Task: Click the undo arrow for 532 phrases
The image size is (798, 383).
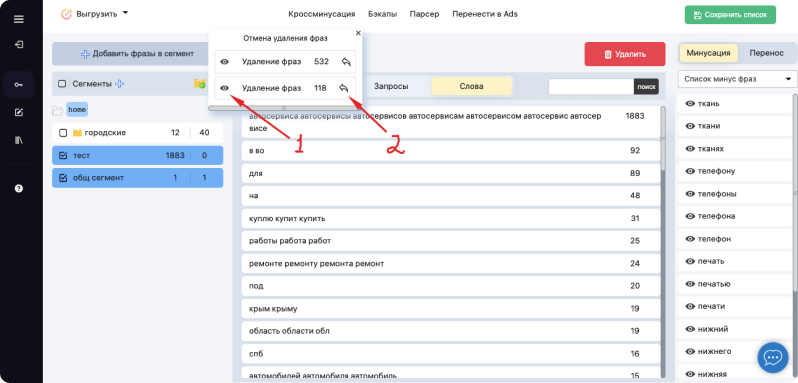Action: click(x=346, y=62)
